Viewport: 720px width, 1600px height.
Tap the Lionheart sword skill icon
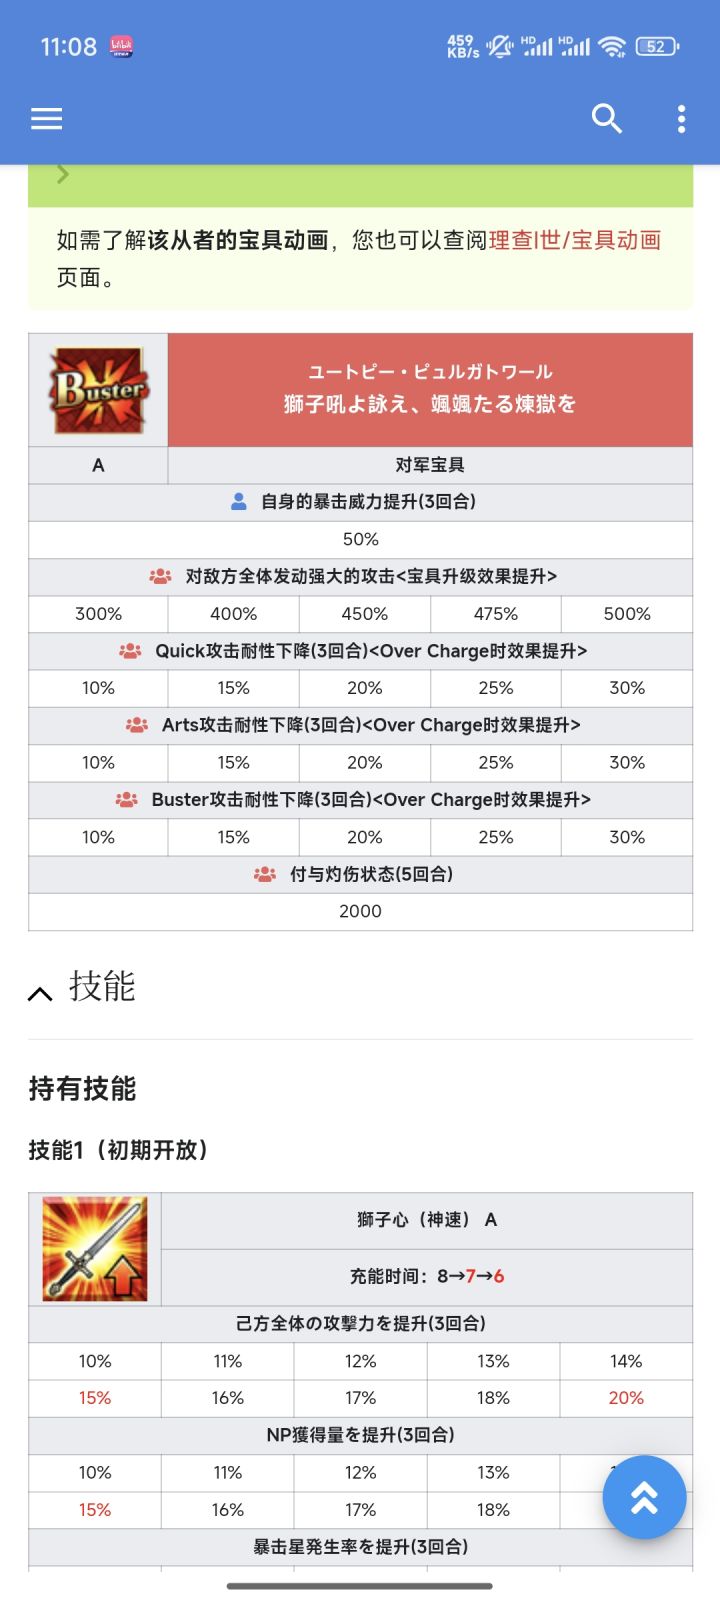click(95, 1248)
